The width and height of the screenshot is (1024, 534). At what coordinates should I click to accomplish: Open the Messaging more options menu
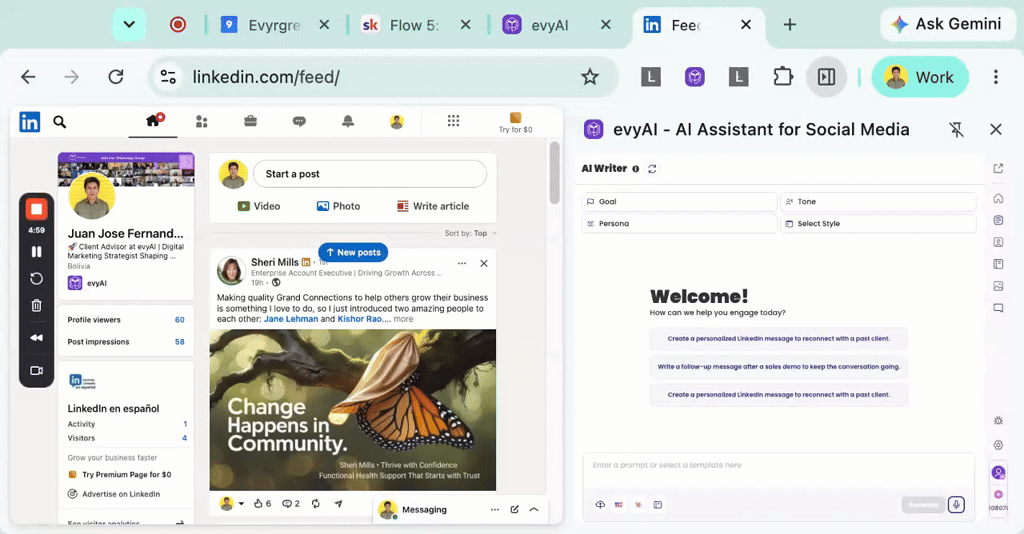(x=494, y=509)
